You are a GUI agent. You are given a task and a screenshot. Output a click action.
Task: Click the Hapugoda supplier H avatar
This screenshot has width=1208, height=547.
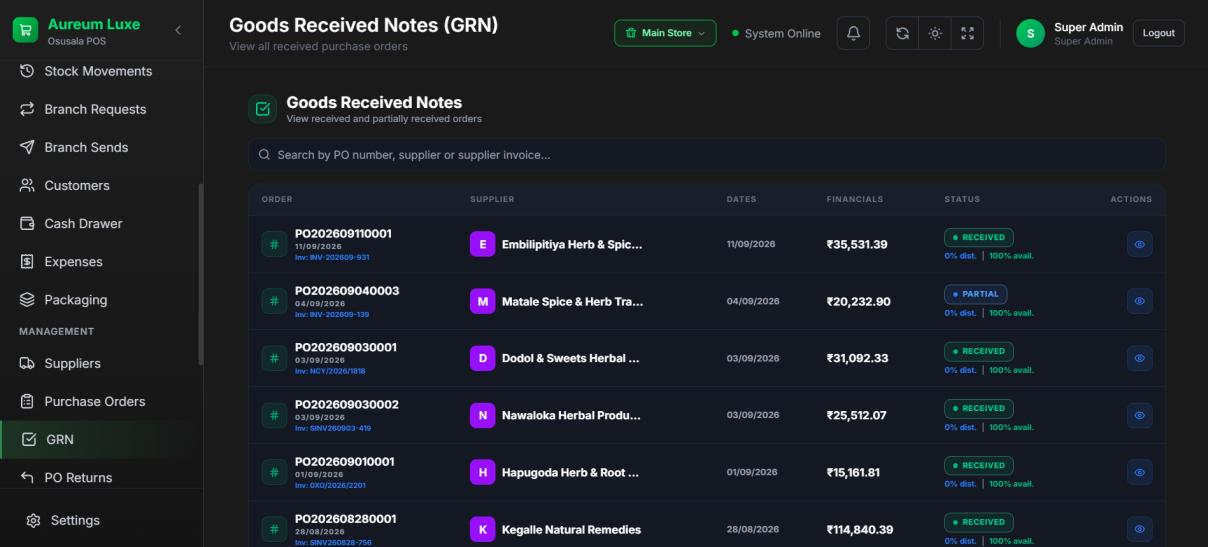point(483,472)
